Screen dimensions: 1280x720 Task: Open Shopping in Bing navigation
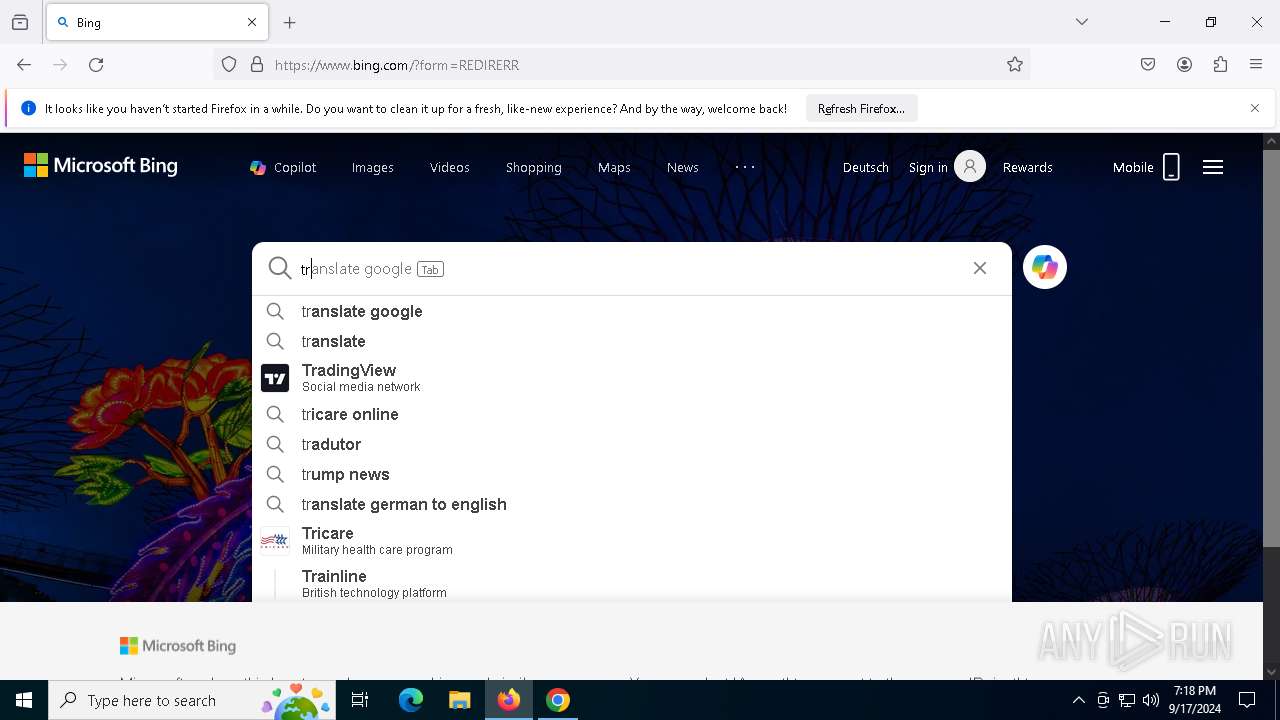point(534,167)
